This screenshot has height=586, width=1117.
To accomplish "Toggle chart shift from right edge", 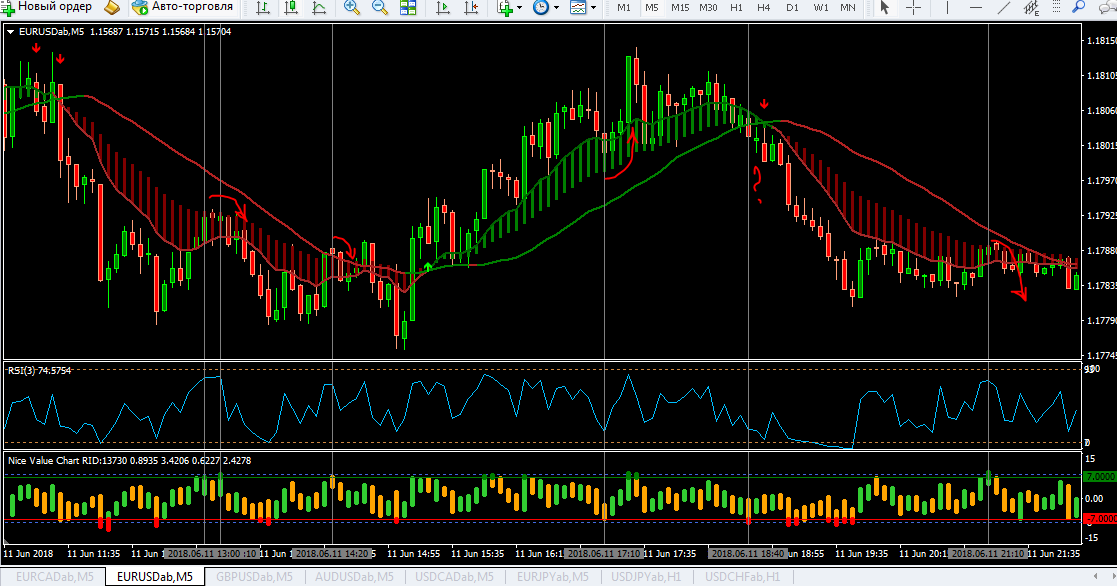I will 471,7.
